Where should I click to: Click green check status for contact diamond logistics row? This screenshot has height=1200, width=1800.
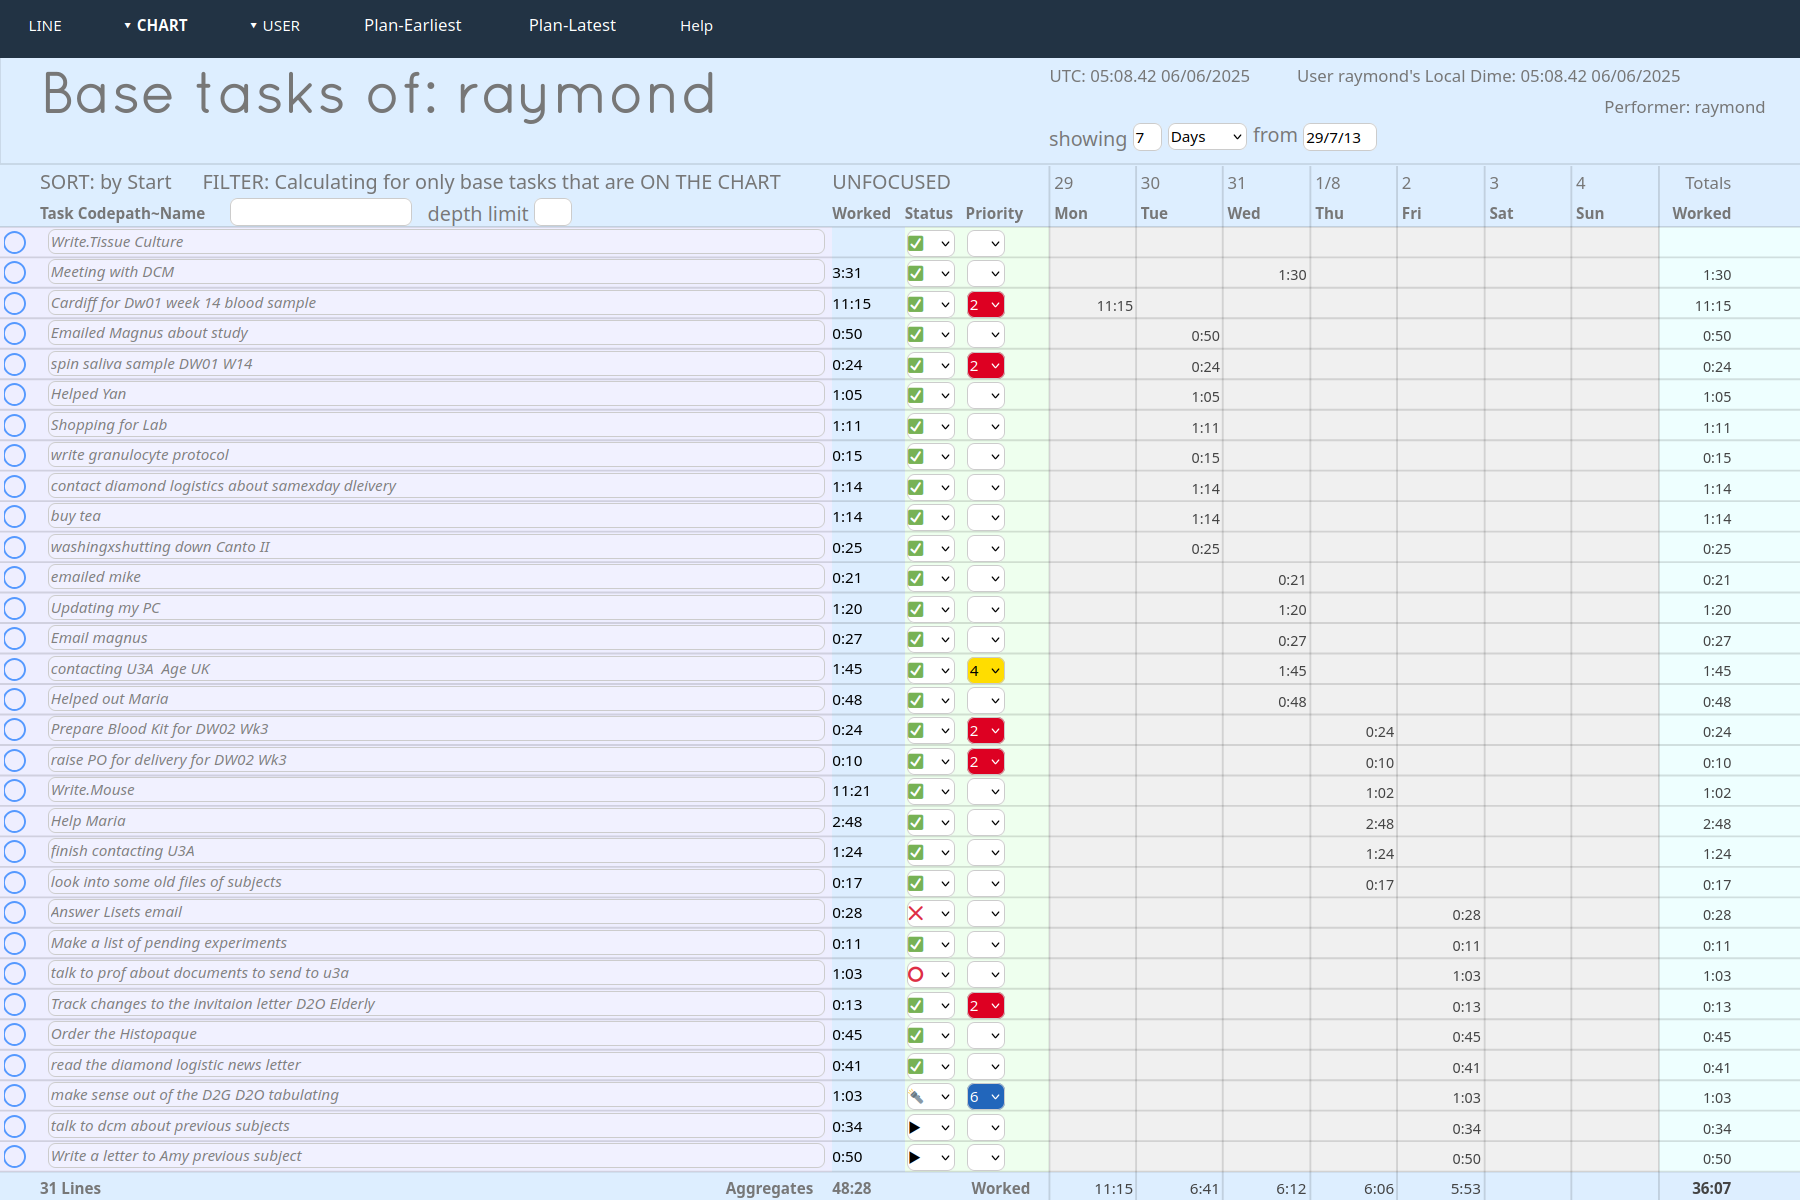tap(916, 487)
